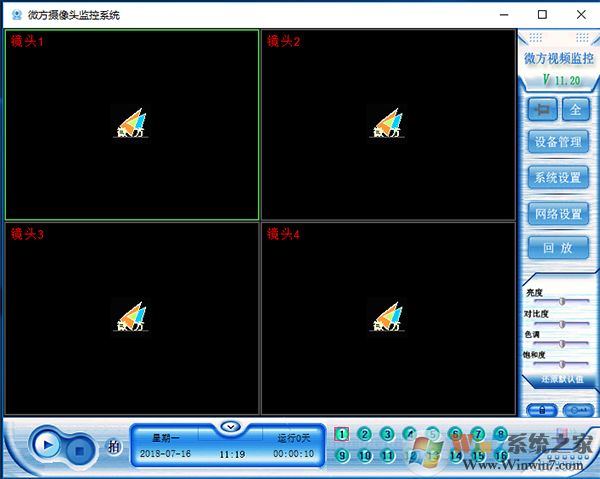This screenshot has height=479, width=600.
Task: Open 网络设置 network settings
Action: (558, 213)
